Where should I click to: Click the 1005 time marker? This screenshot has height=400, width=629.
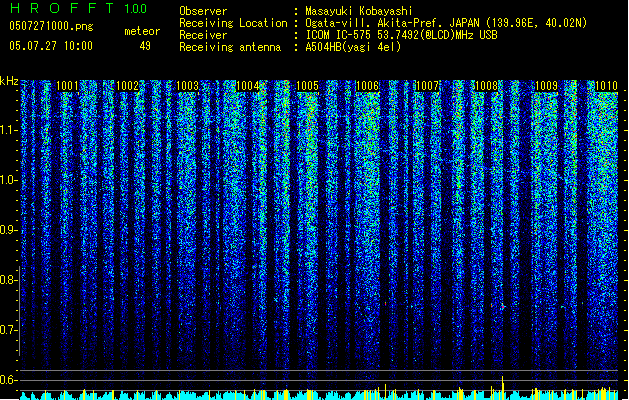point(307,86)
